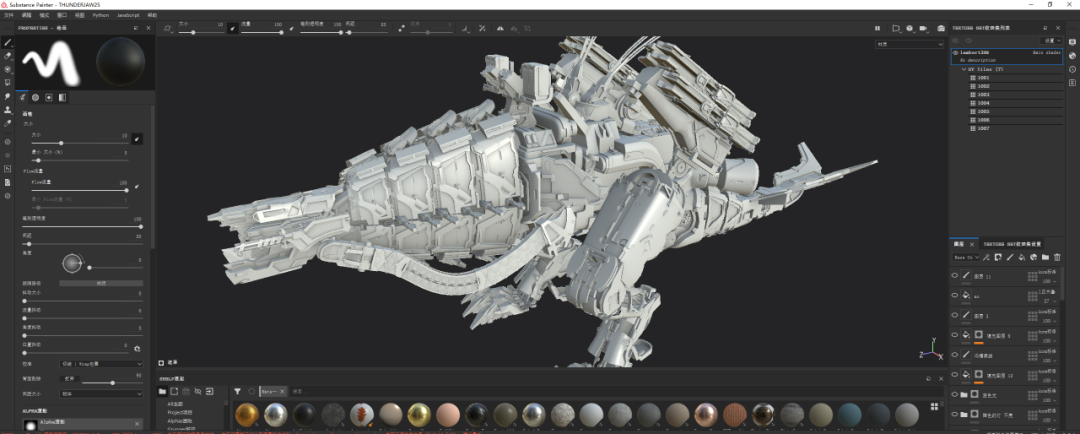Collapse the UV Tiles tree
Viewport: 1080px width, 434px height.
point(965,69)
